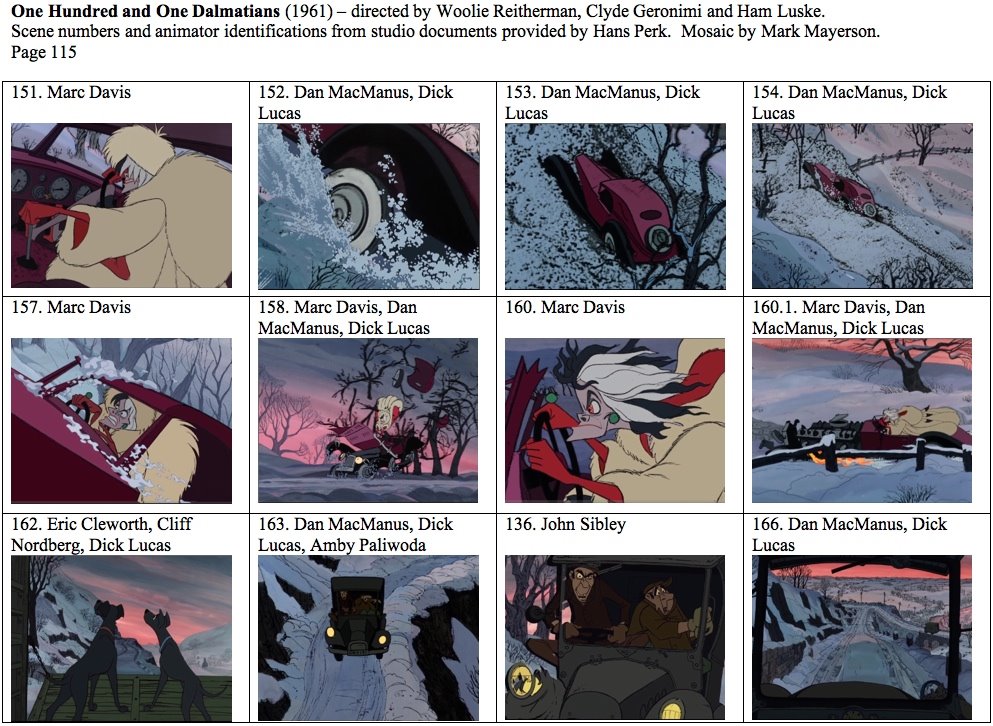
Task: Click scene 154 car on hillside image
Action: [862, 206]
